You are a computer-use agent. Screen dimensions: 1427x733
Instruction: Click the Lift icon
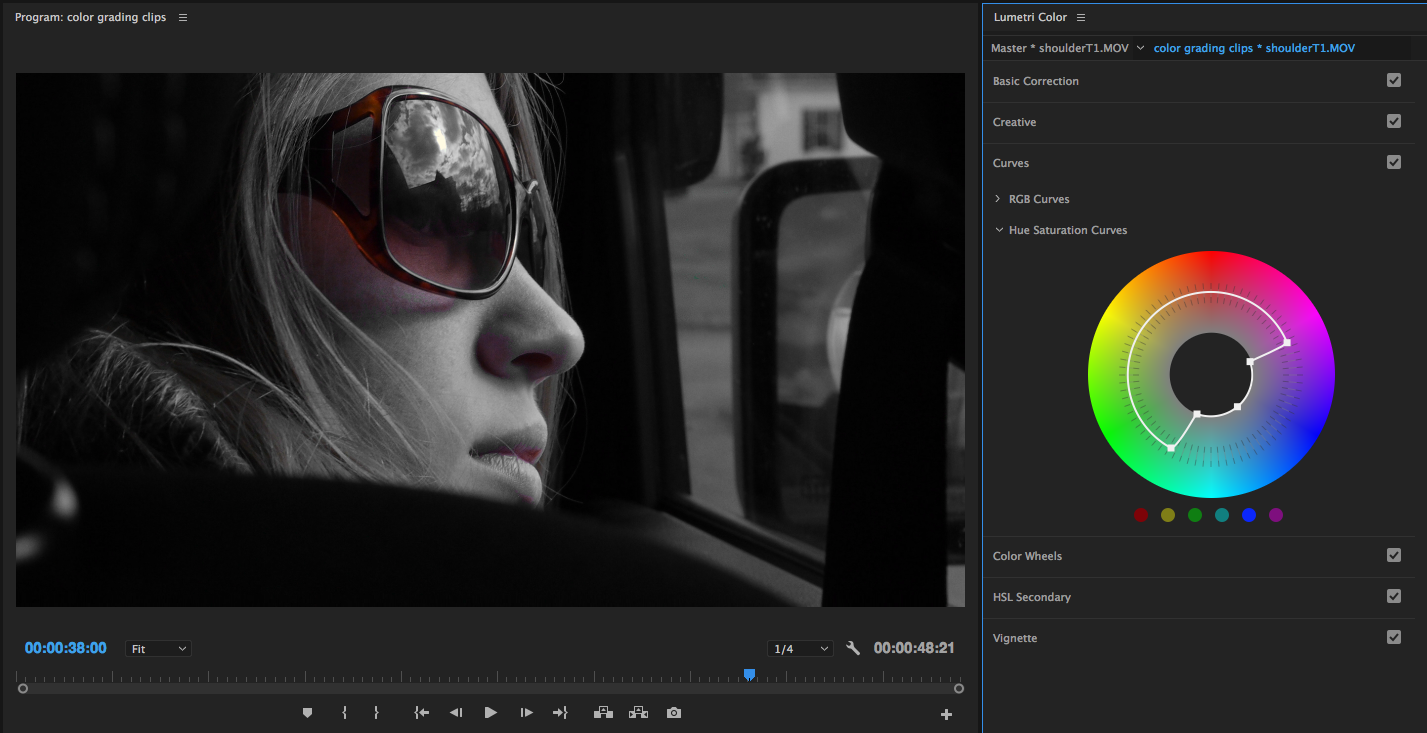(603, 712)
